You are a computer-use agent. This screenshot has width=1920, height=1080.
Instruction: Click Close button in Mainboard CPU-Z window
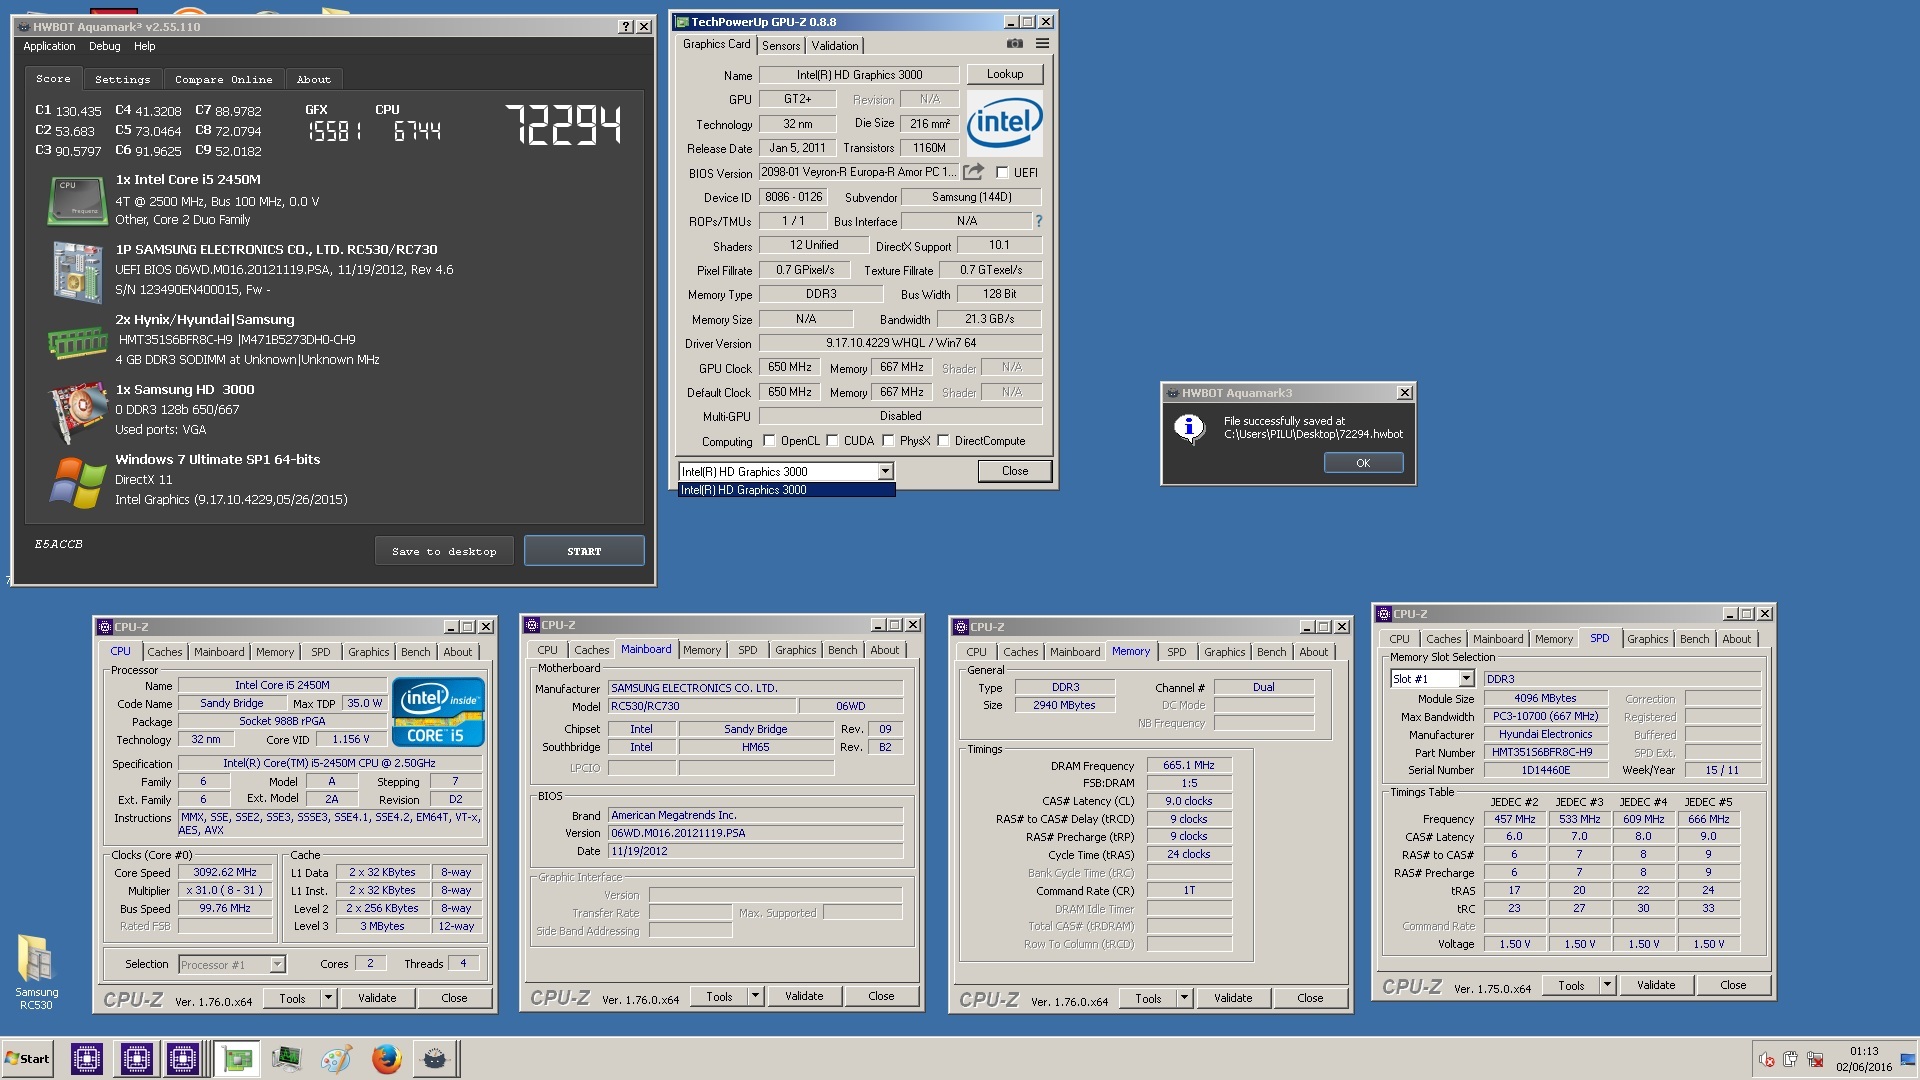coord(881,996)
